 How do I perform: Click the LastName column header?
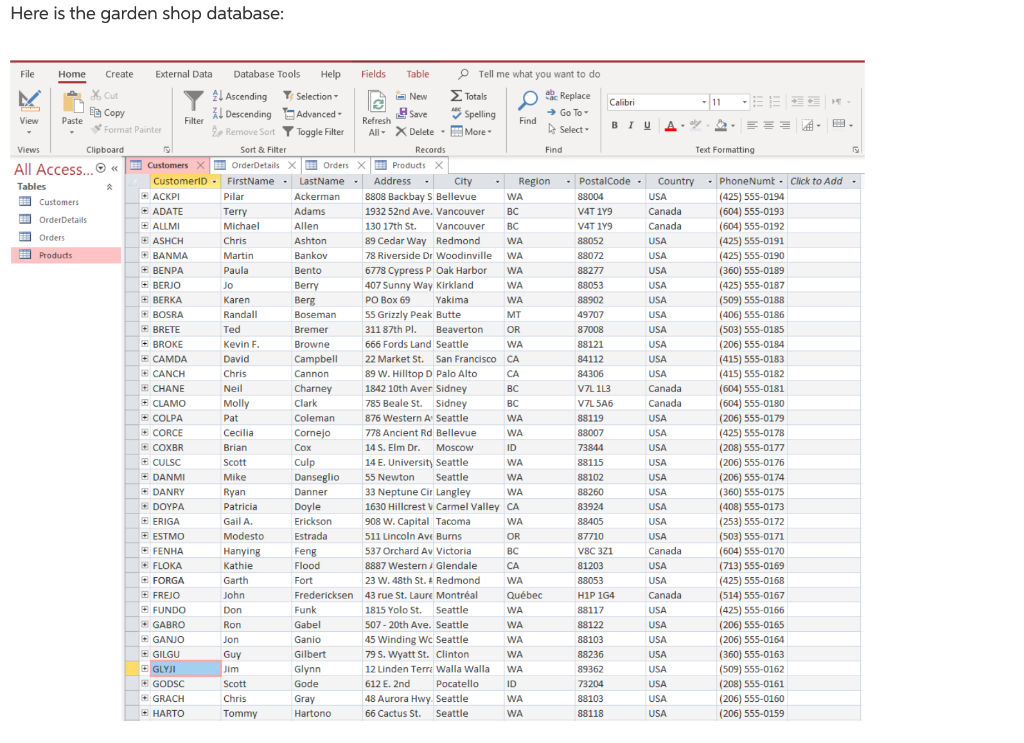coord(322,182)
